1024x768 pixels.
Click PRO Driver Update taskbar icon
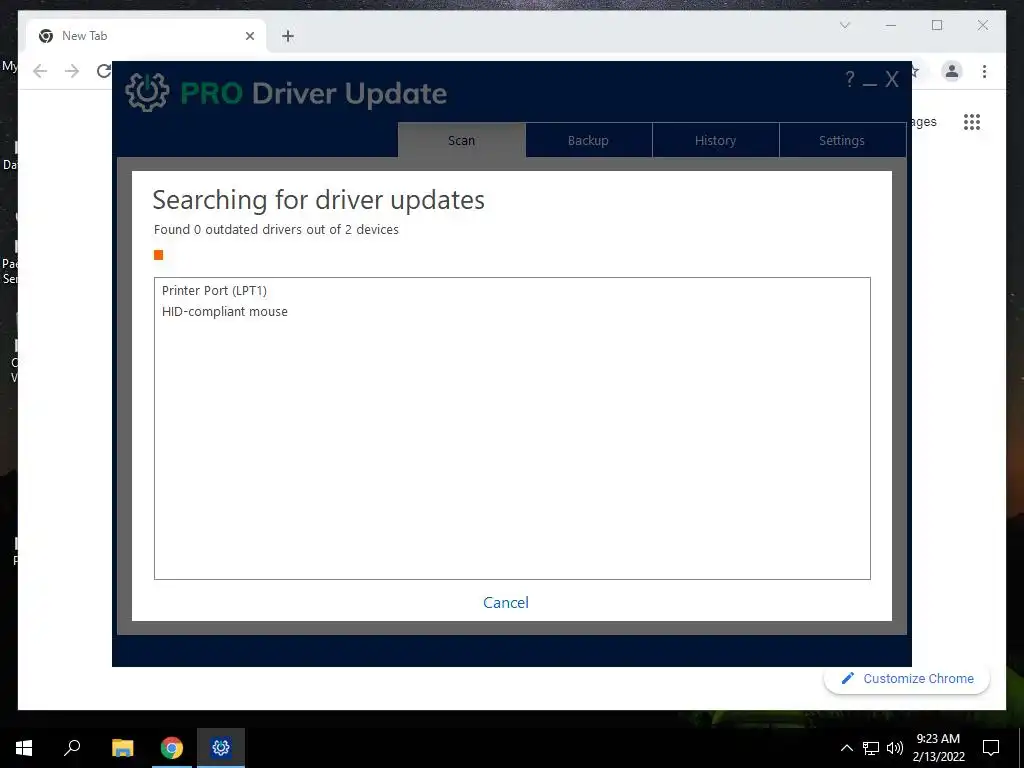221,748
